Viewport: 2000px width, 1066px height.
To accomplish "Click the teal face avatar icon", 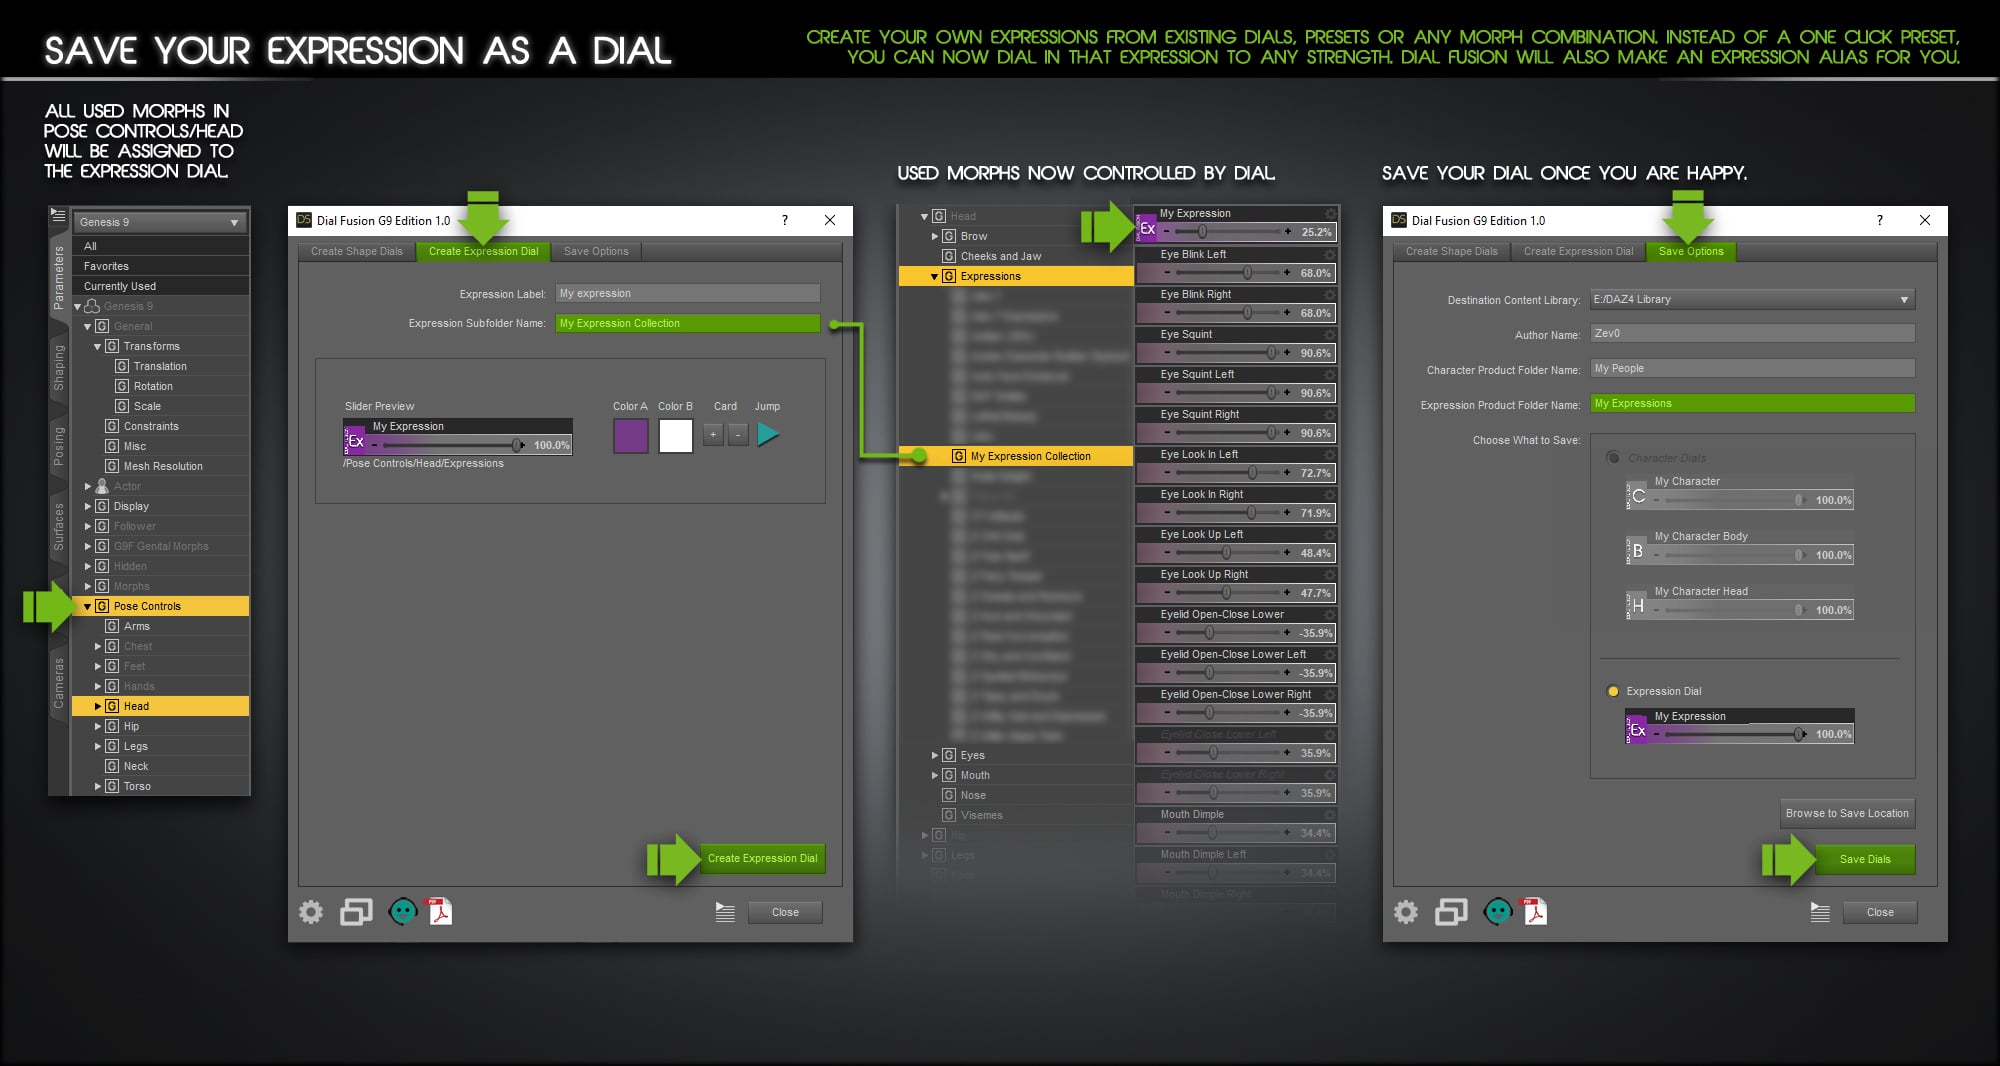I will 402,911.
